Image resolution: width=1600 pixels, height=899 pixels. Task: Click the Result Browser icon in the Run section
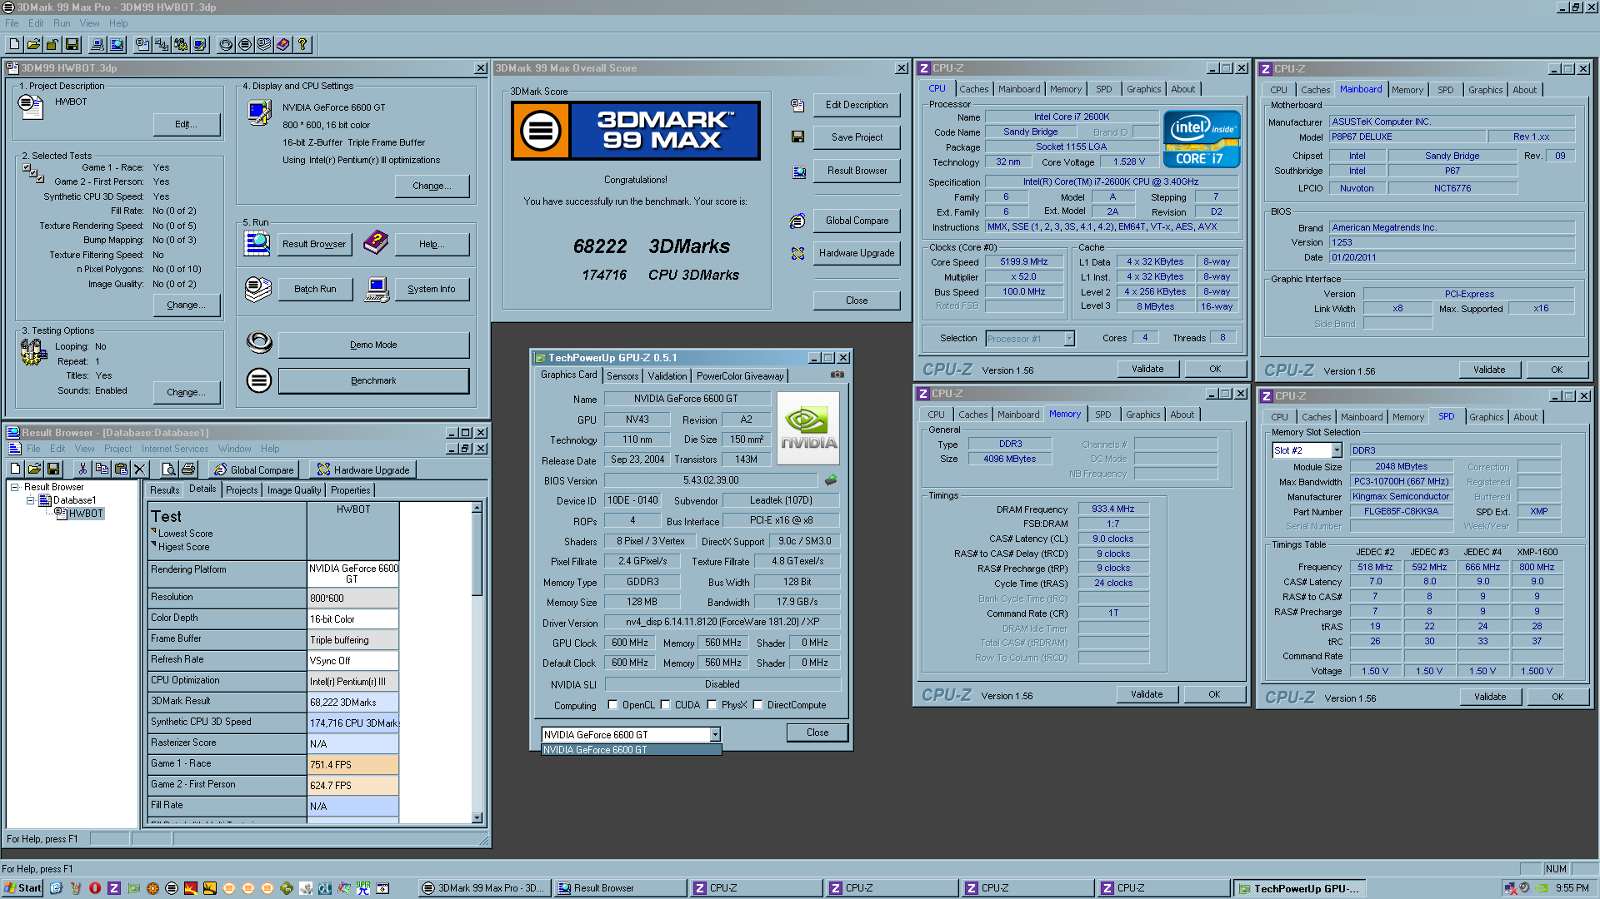coord(257,243)
